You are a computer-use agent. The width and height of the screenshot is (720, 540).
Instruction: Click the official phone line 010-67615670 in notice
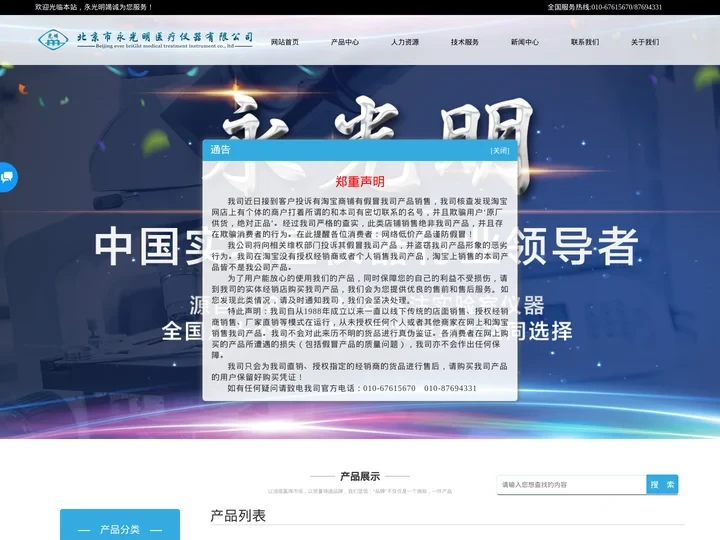[389, 388]
